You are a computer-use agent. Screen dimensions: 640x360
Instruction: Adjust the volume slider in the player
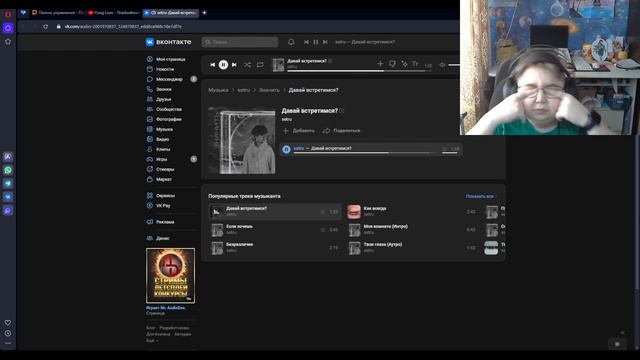pos(454,65)
